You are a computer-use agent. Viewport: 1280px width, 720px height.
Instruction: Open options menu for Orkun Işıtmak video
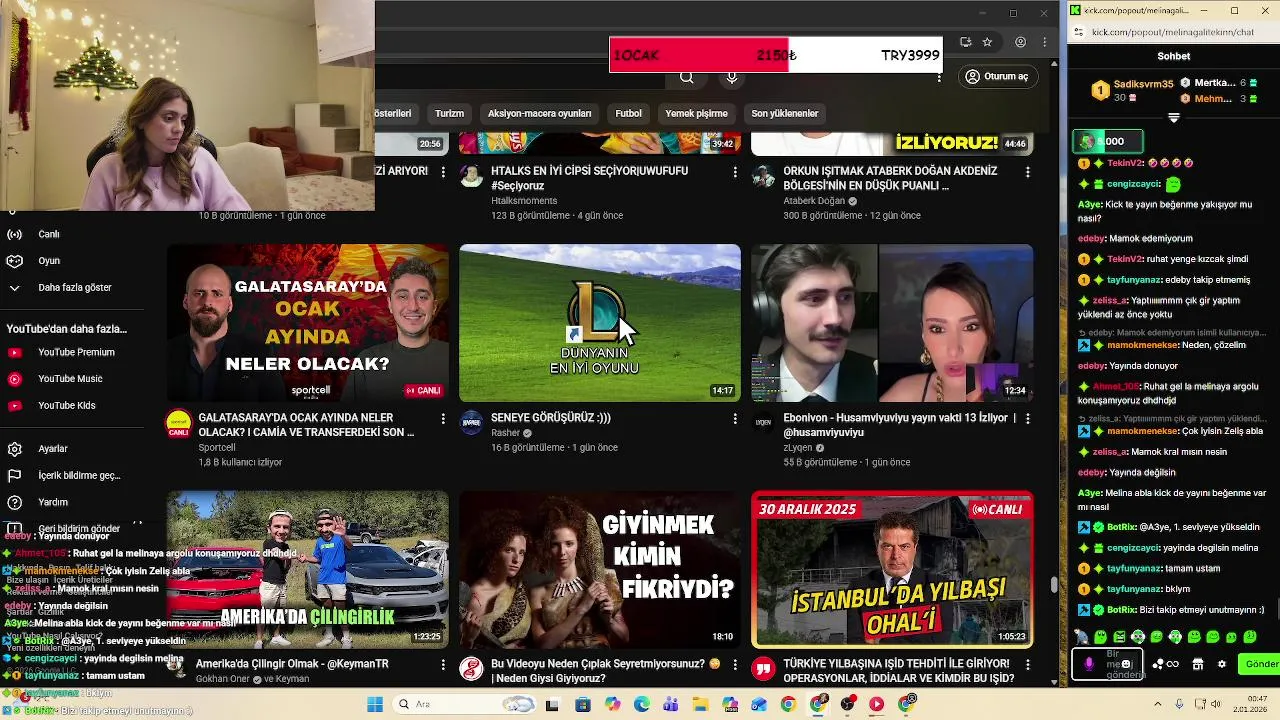point(1027,172)
